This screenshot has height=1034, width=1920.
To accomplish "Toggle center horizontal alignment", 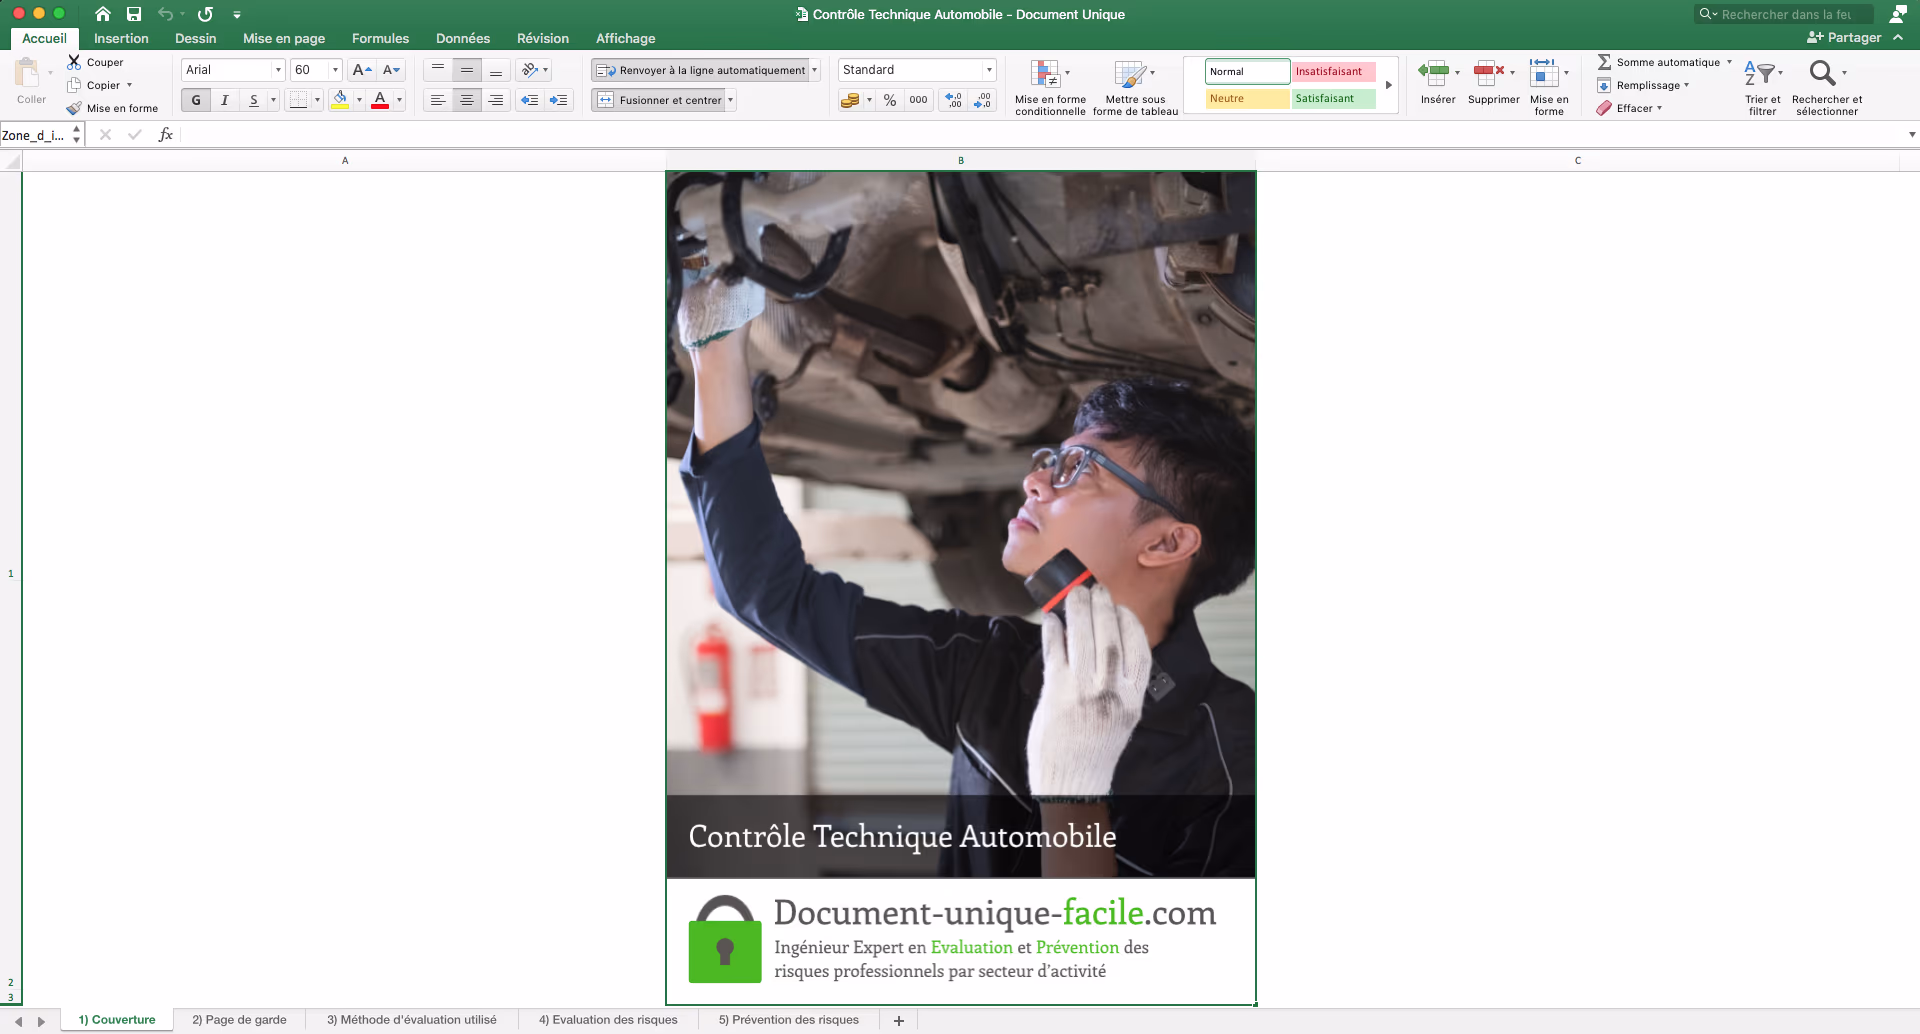I will [467, 100].
